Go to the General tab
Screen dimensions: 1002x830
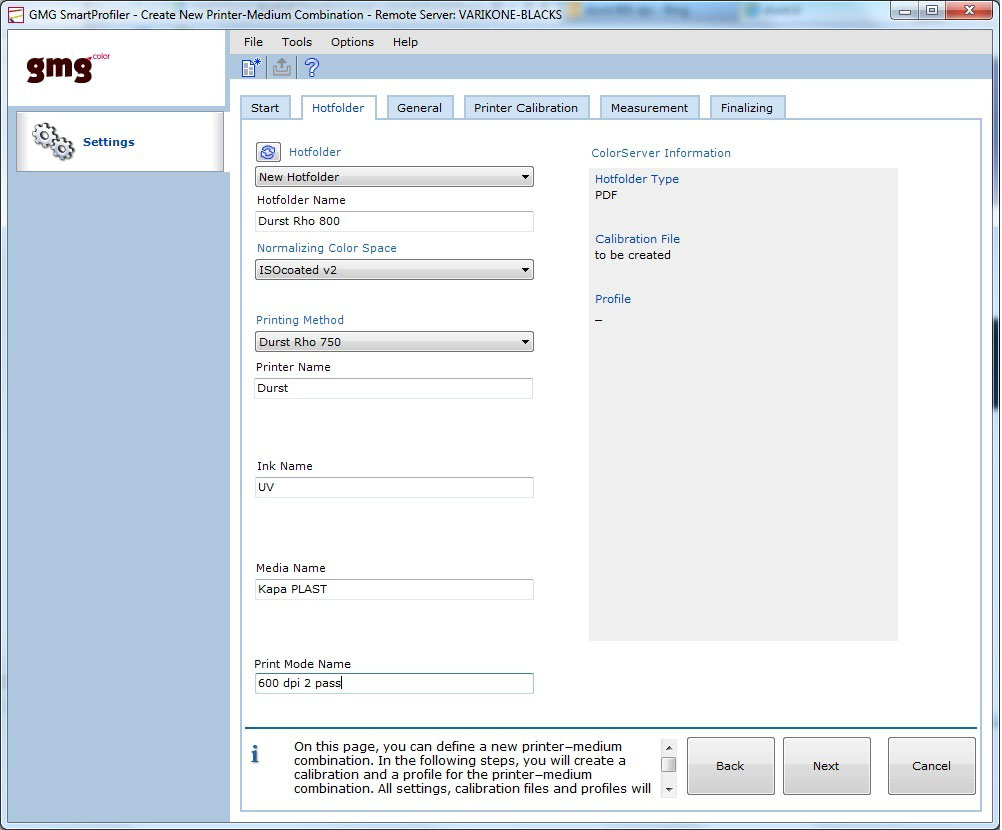[419, 107]
